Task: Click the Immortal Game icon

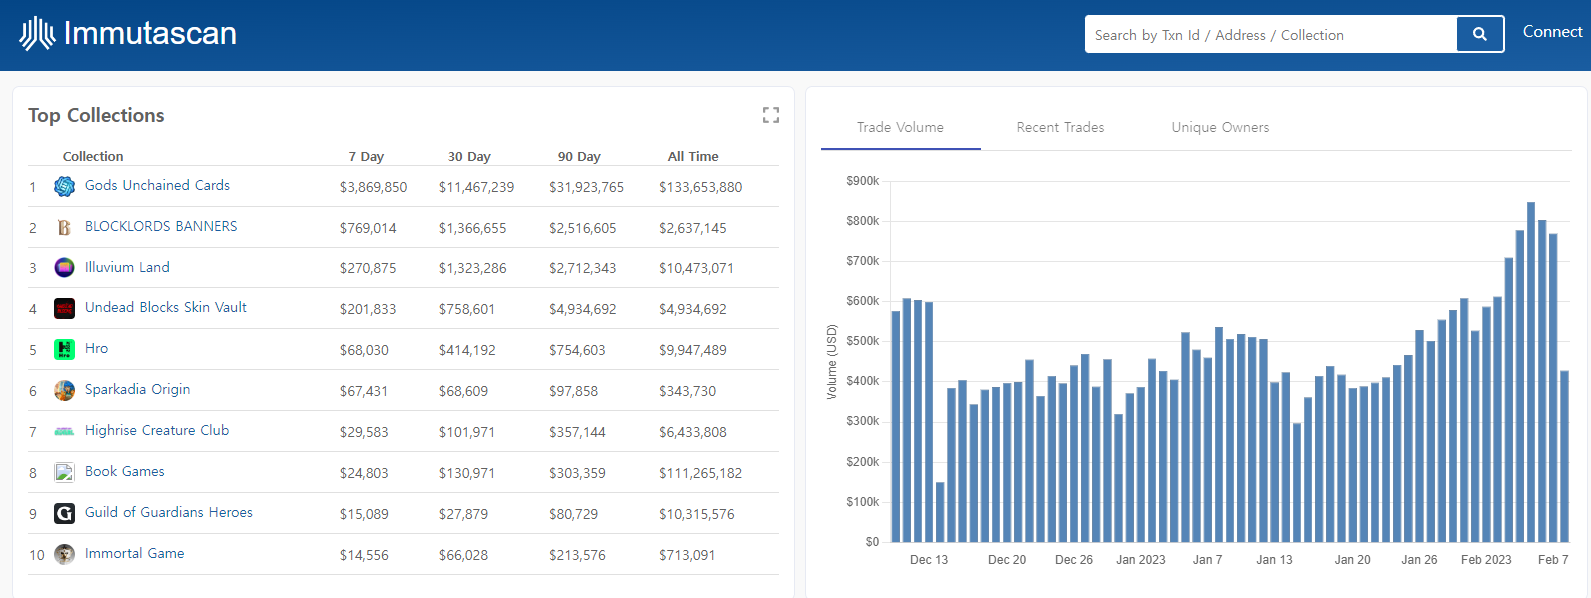Action: point(65,554)
